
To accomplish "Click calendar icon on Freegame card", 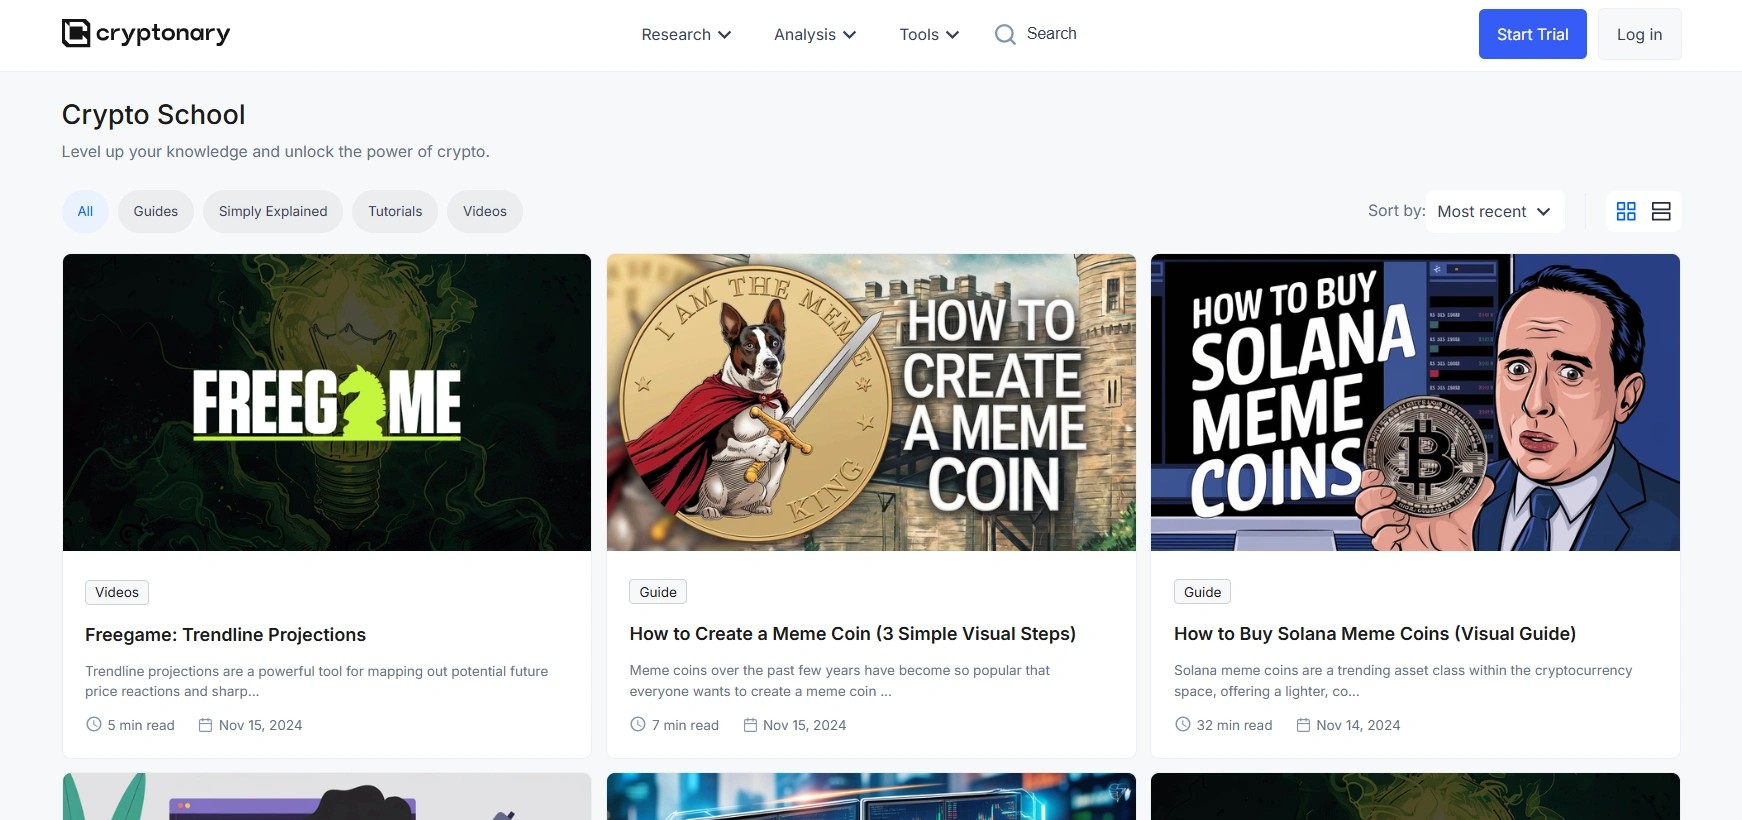I will (x=205, y=725).
